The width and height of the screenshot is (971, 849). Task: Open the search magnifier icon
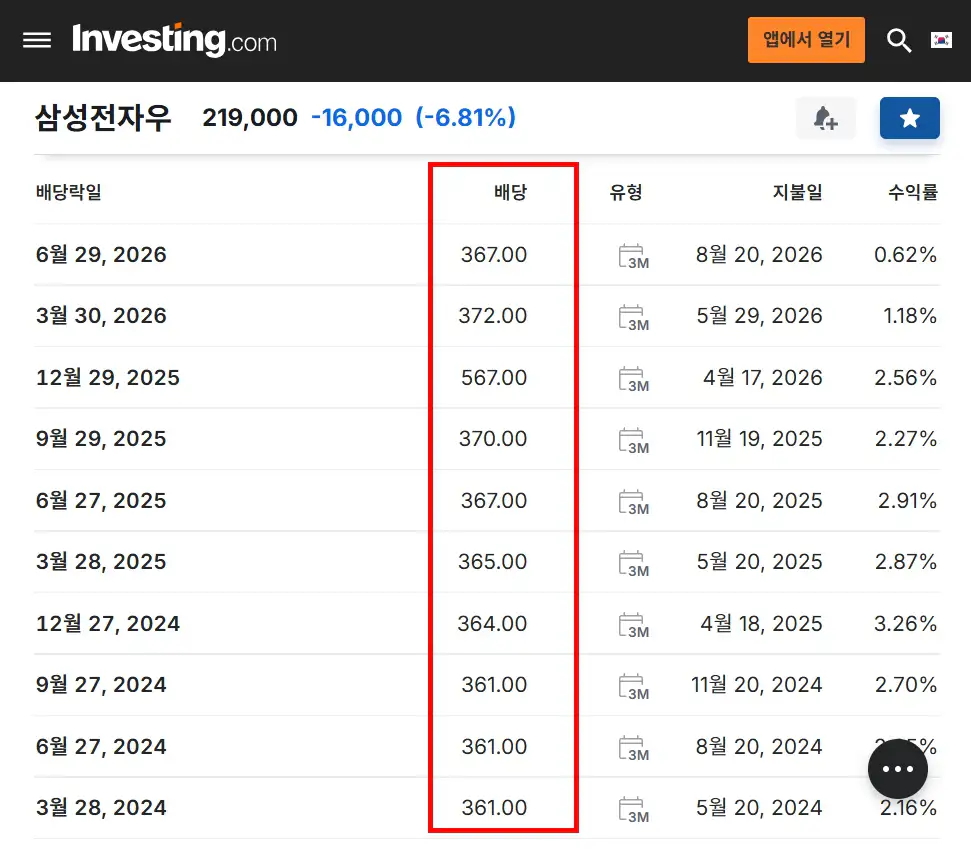[x=899, y=41]
